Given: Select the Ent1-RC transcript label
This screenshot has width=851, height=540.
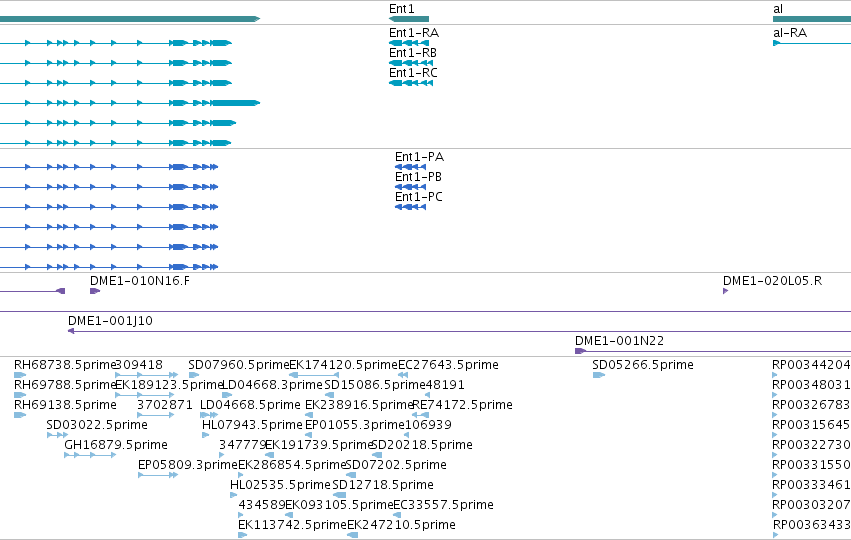Looking at the screenshot, I should coord(413,73).
